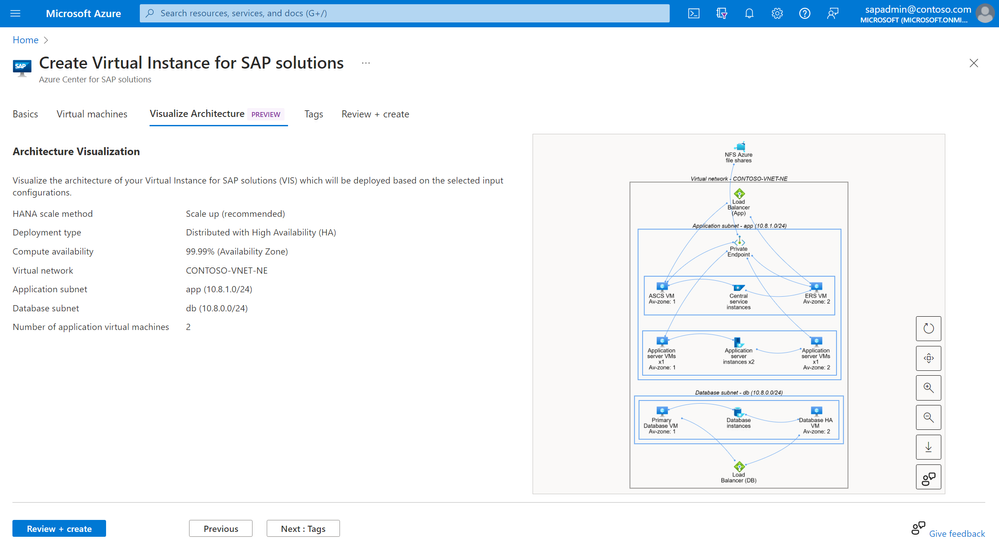Click the Database subnet label in diagram
The width and height of the screenshot is (999, 553).
point(739,392)
